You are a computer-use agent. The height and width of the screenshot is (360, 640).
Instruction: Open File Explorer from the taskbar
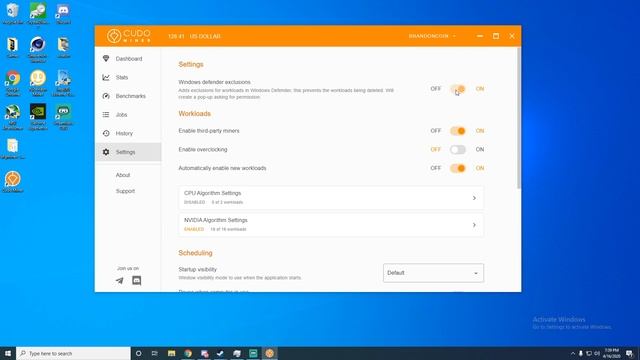(x=171, y=353)
